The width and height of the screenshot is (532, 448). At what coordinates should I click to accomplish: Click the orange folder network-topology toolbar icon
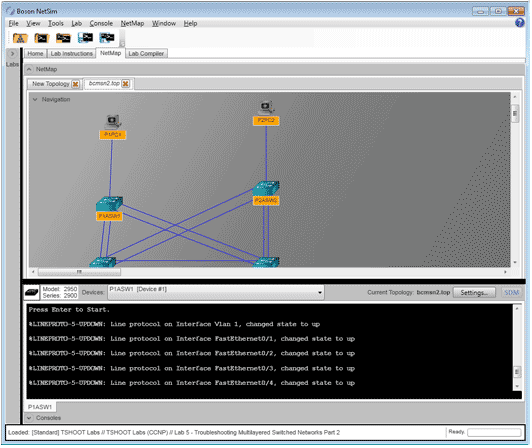[20, 38]
